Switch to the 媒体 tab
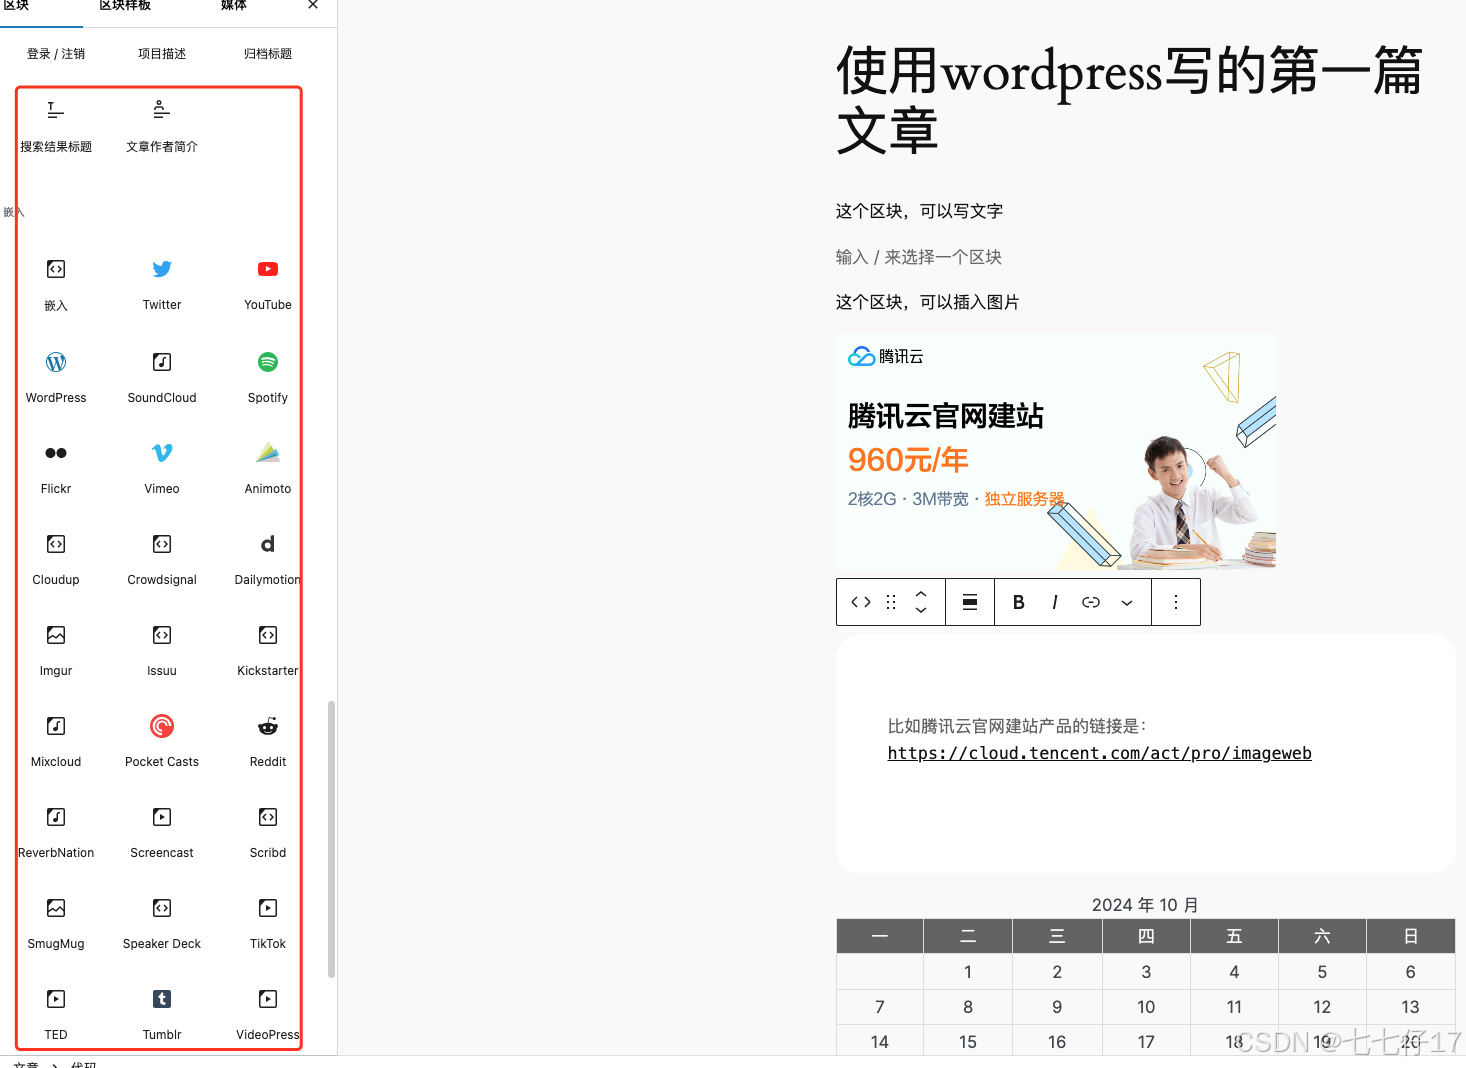The image size is (1466, 1068). (x=234, y=6)
